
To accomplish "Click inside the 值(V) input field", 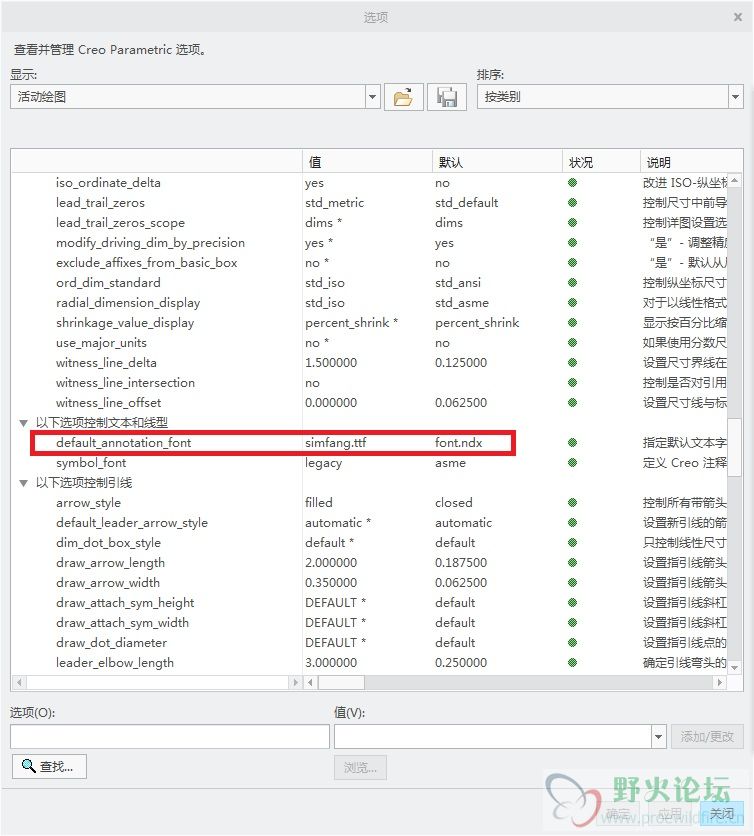I will click(x=493, y=737).
